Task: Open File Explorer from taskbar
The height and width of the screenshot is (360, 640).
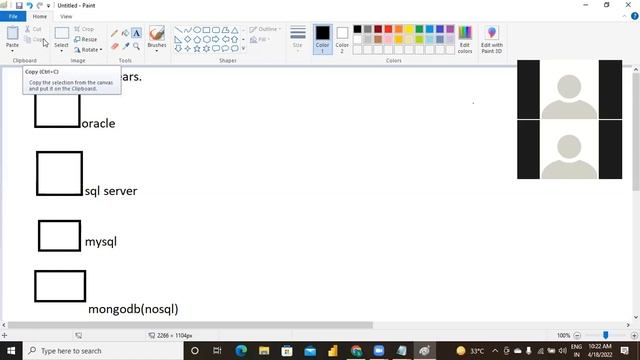Action: (x=264, y=351)
